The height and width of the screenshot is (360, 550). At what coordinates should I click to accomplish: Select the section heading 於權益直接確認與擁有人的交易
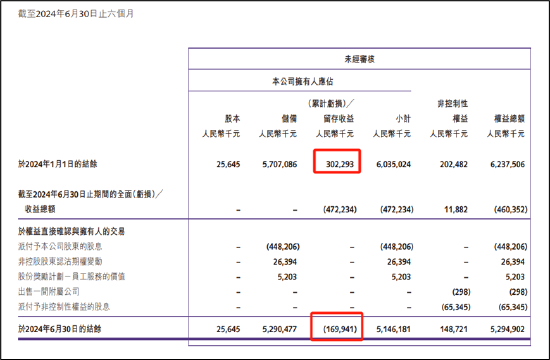point(71,231)
